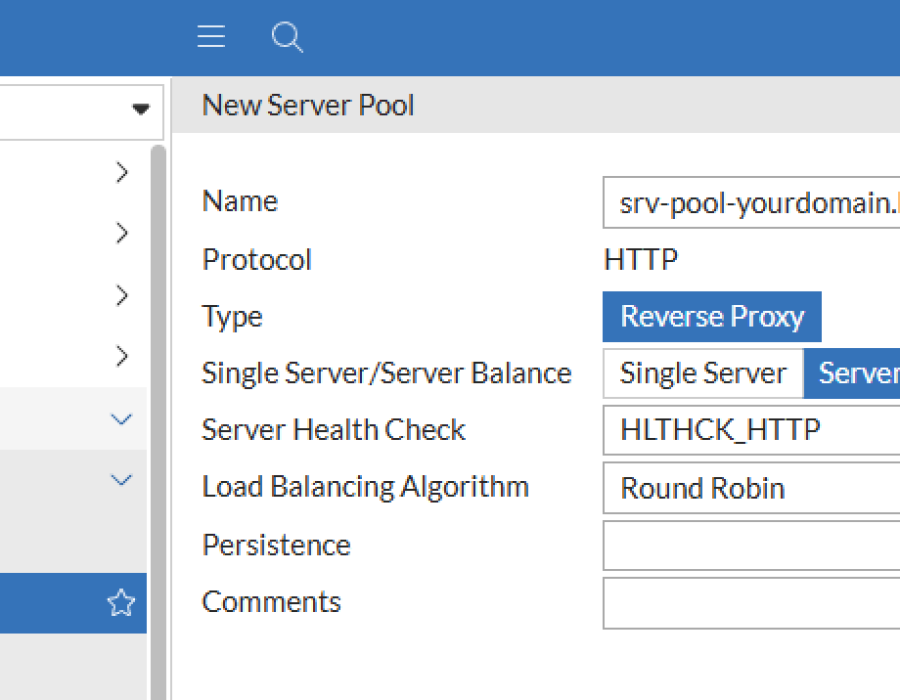900x700 pixels.
Task: Focus the Name input field
Action: tap(751, 203)
